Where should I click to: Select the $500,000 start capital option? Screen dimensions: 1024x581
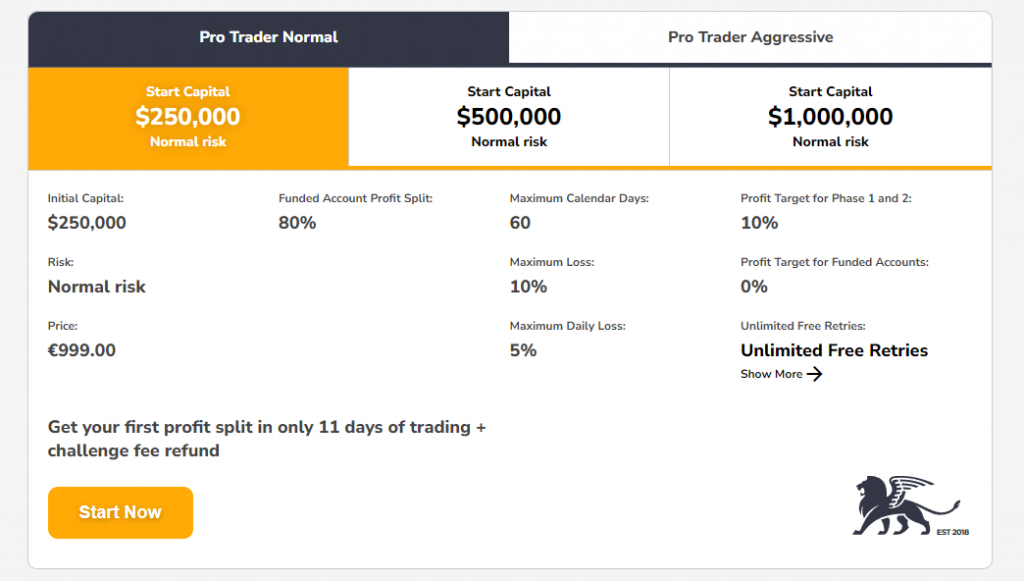coord(509,116)
